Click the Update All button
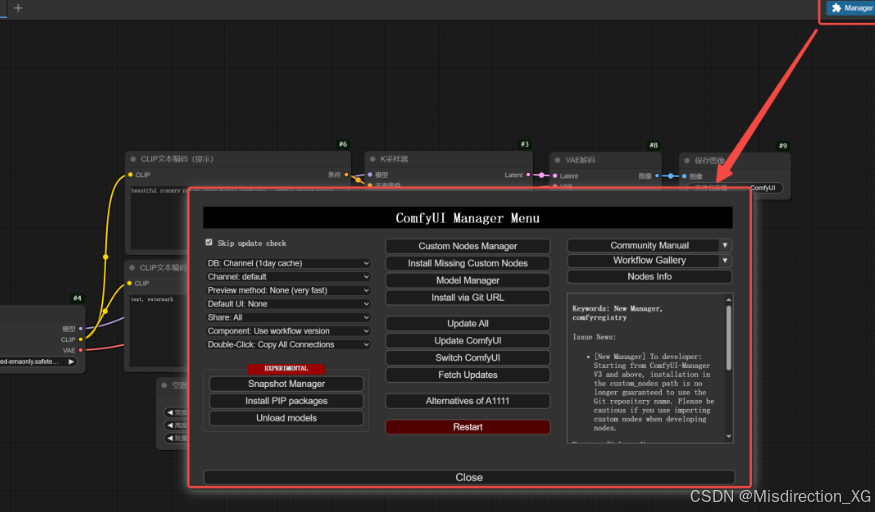This screenshot has width=875, height=512. click(x=468, y=323)
